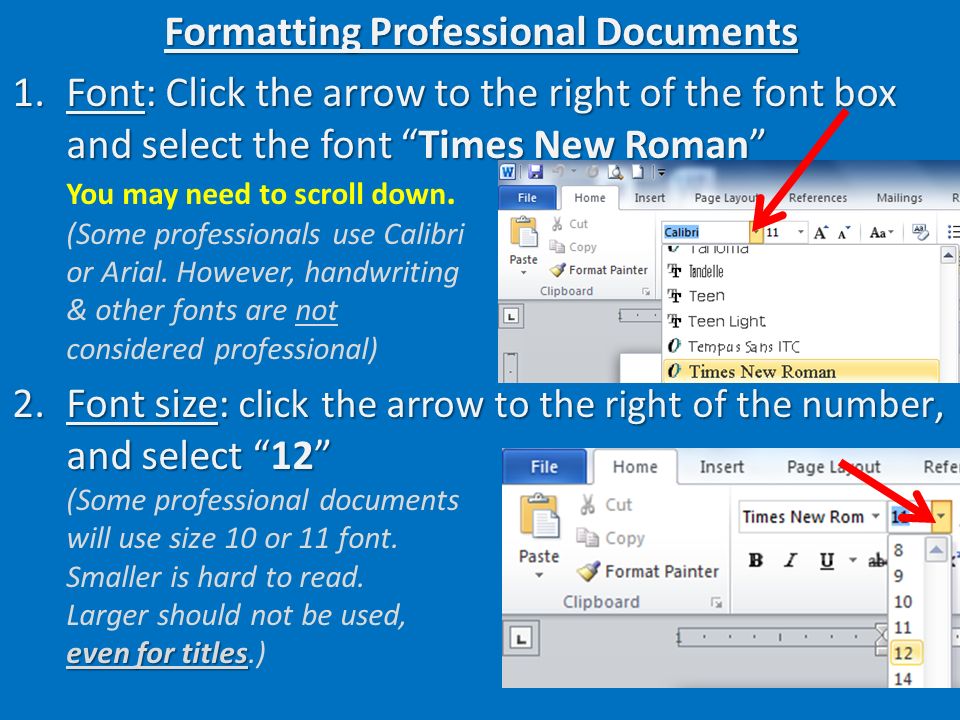Viewport: 960px width, 720px height.
Task: Click the font name box showing Calibri
Action: click(x=706, y=232)
